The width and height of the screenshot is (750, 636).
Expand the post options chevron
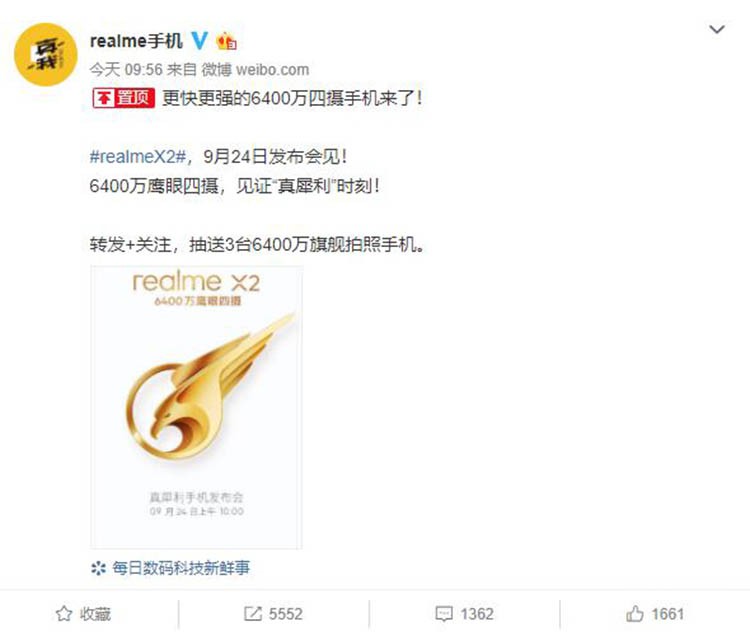click(717, 30)
